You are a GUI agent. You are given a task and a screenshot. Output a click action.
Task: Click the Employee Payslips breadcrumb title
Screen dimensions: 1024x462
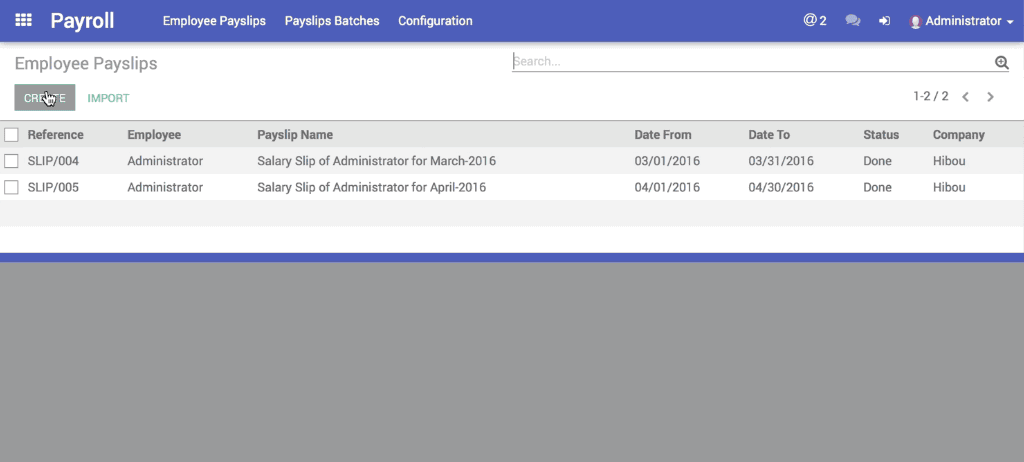86,63
